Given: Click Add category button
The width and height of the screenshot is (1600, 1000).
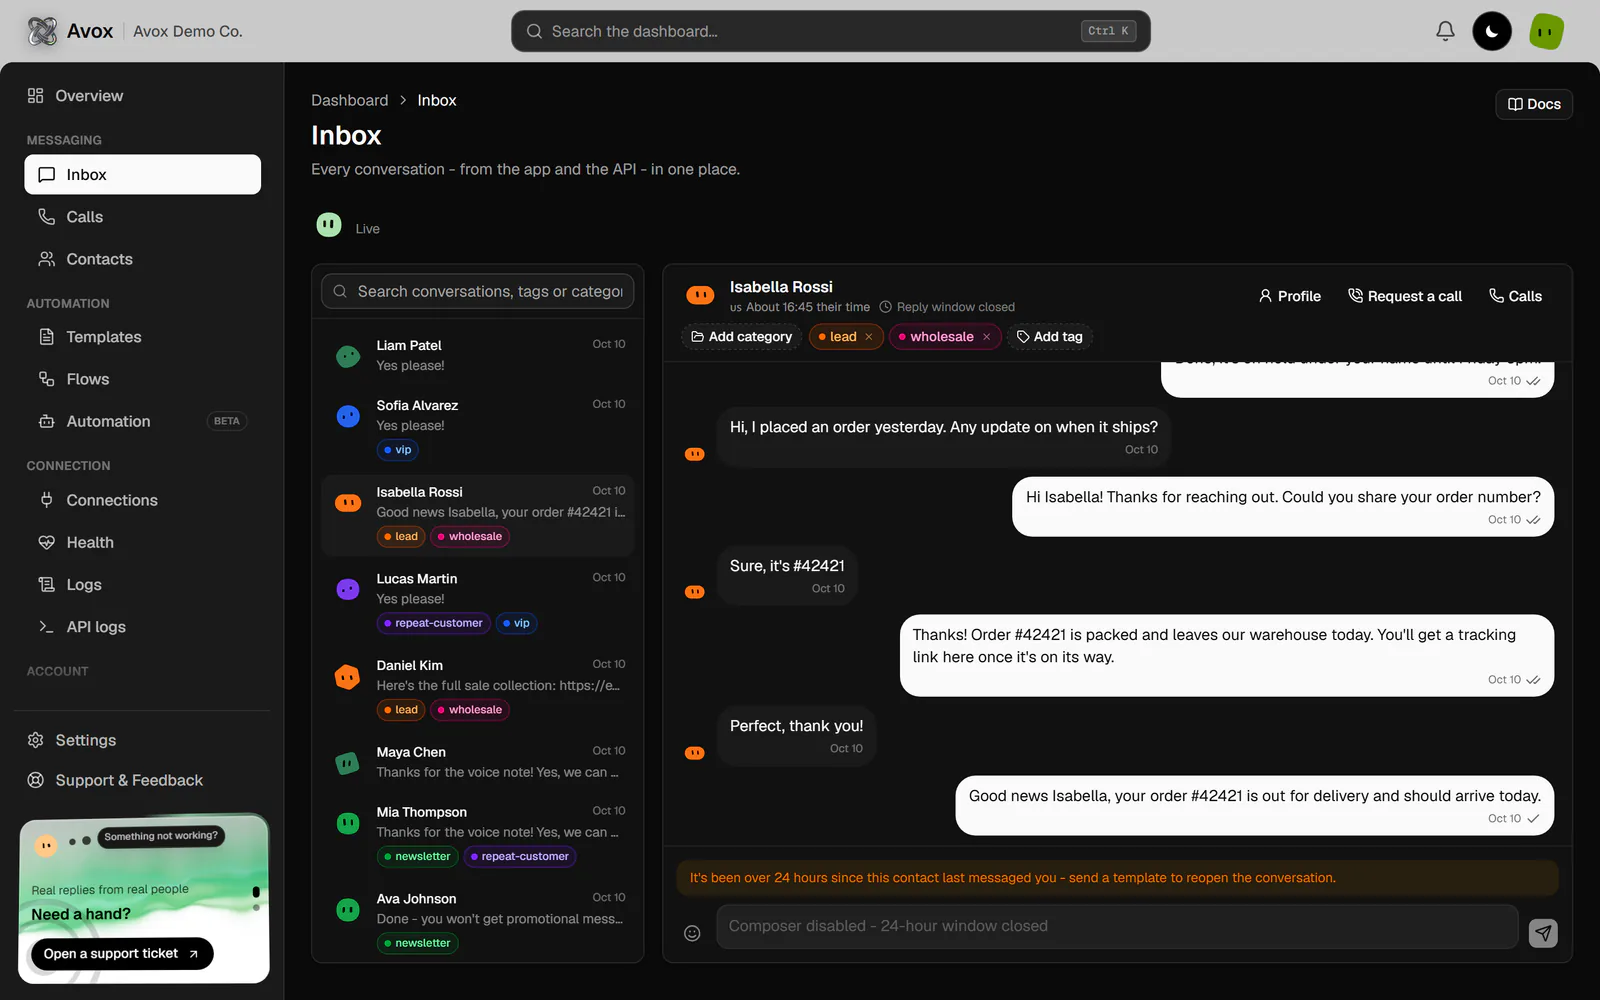Looking at the screenshot, I should pyautogui.click(x=742, y=337).
